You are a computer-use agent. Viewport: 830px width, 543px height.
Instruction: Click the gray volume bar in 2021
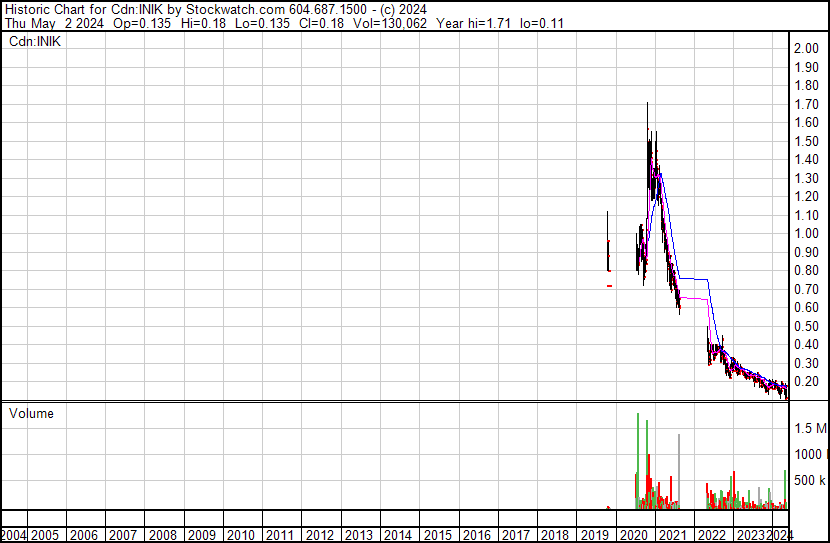pyautogui.click(x=679, y=471)
